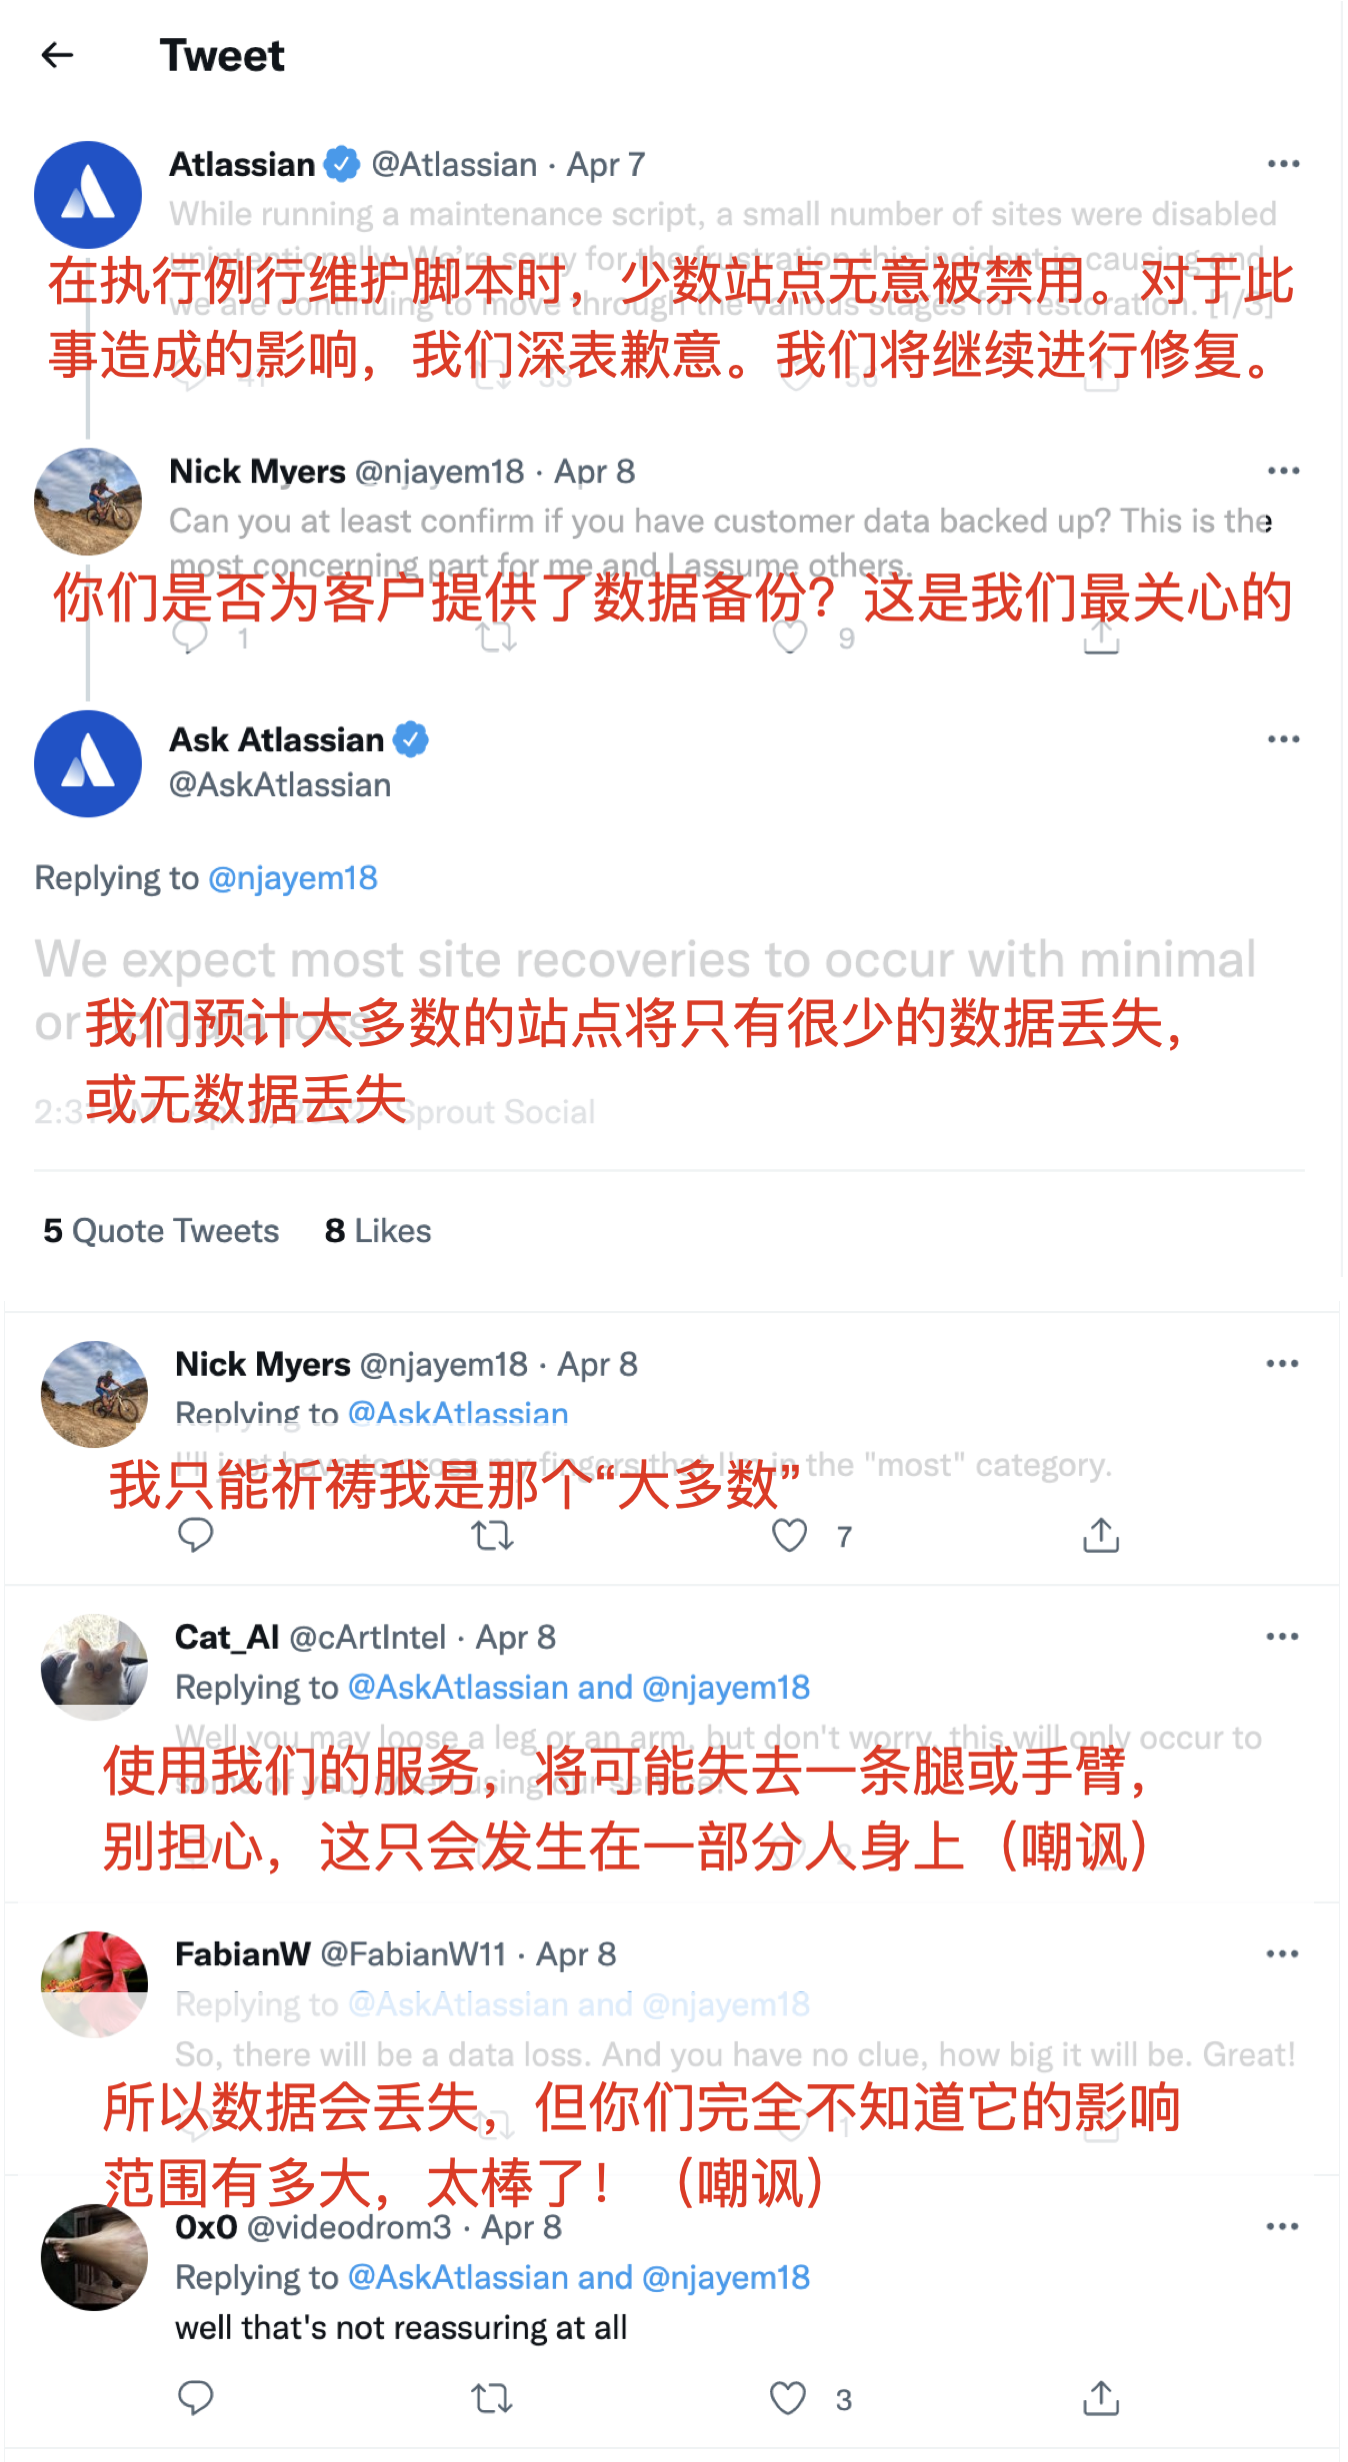Open more options on Ask Atlassian's reply
The height and width of the screenshot is (2462, 1348).
tap(1283, 739)
